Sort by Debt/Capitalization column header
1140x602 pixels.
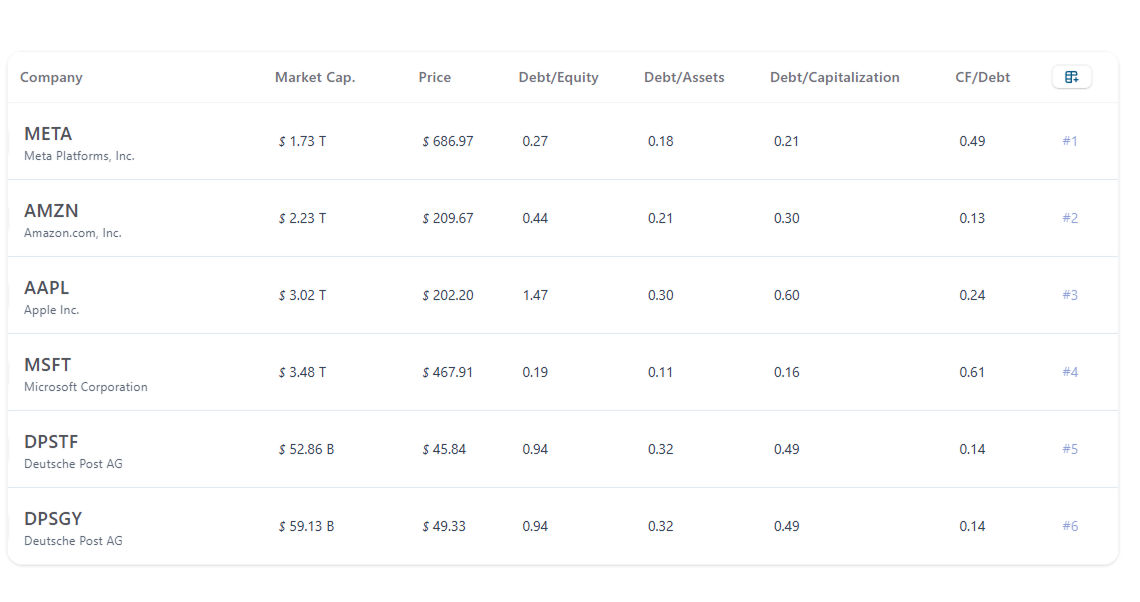click(x=834, y=77)
